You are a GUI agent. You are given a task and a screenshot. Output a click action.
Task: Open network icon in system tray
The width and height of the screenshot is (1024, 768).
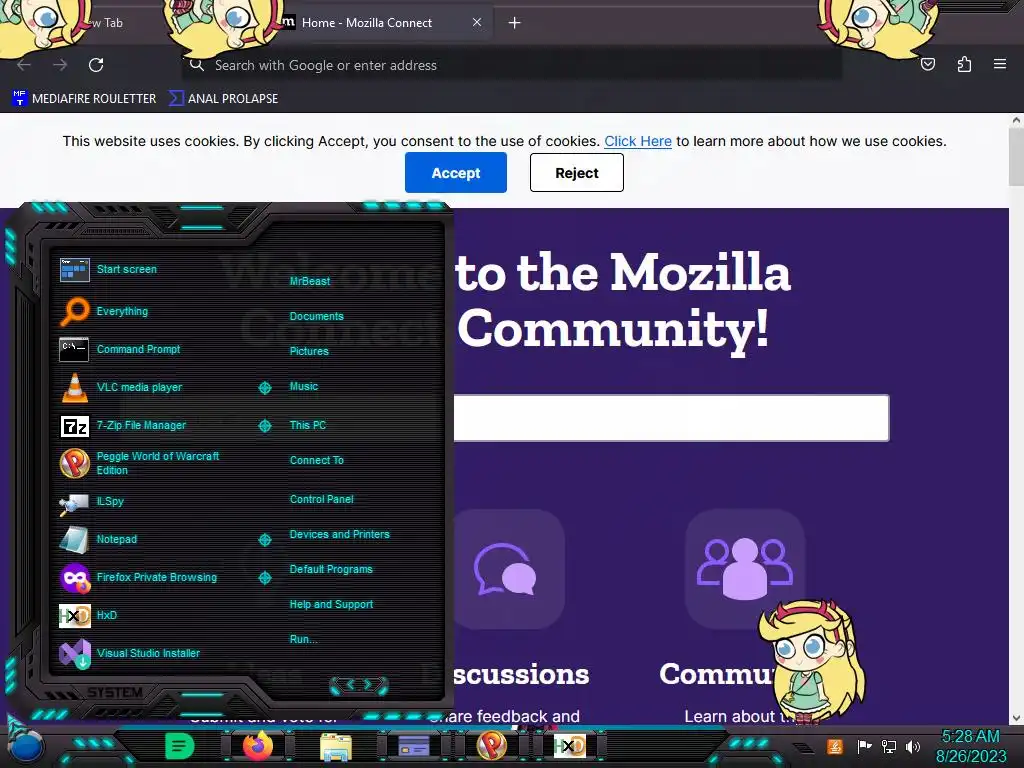tap(889, 746)
